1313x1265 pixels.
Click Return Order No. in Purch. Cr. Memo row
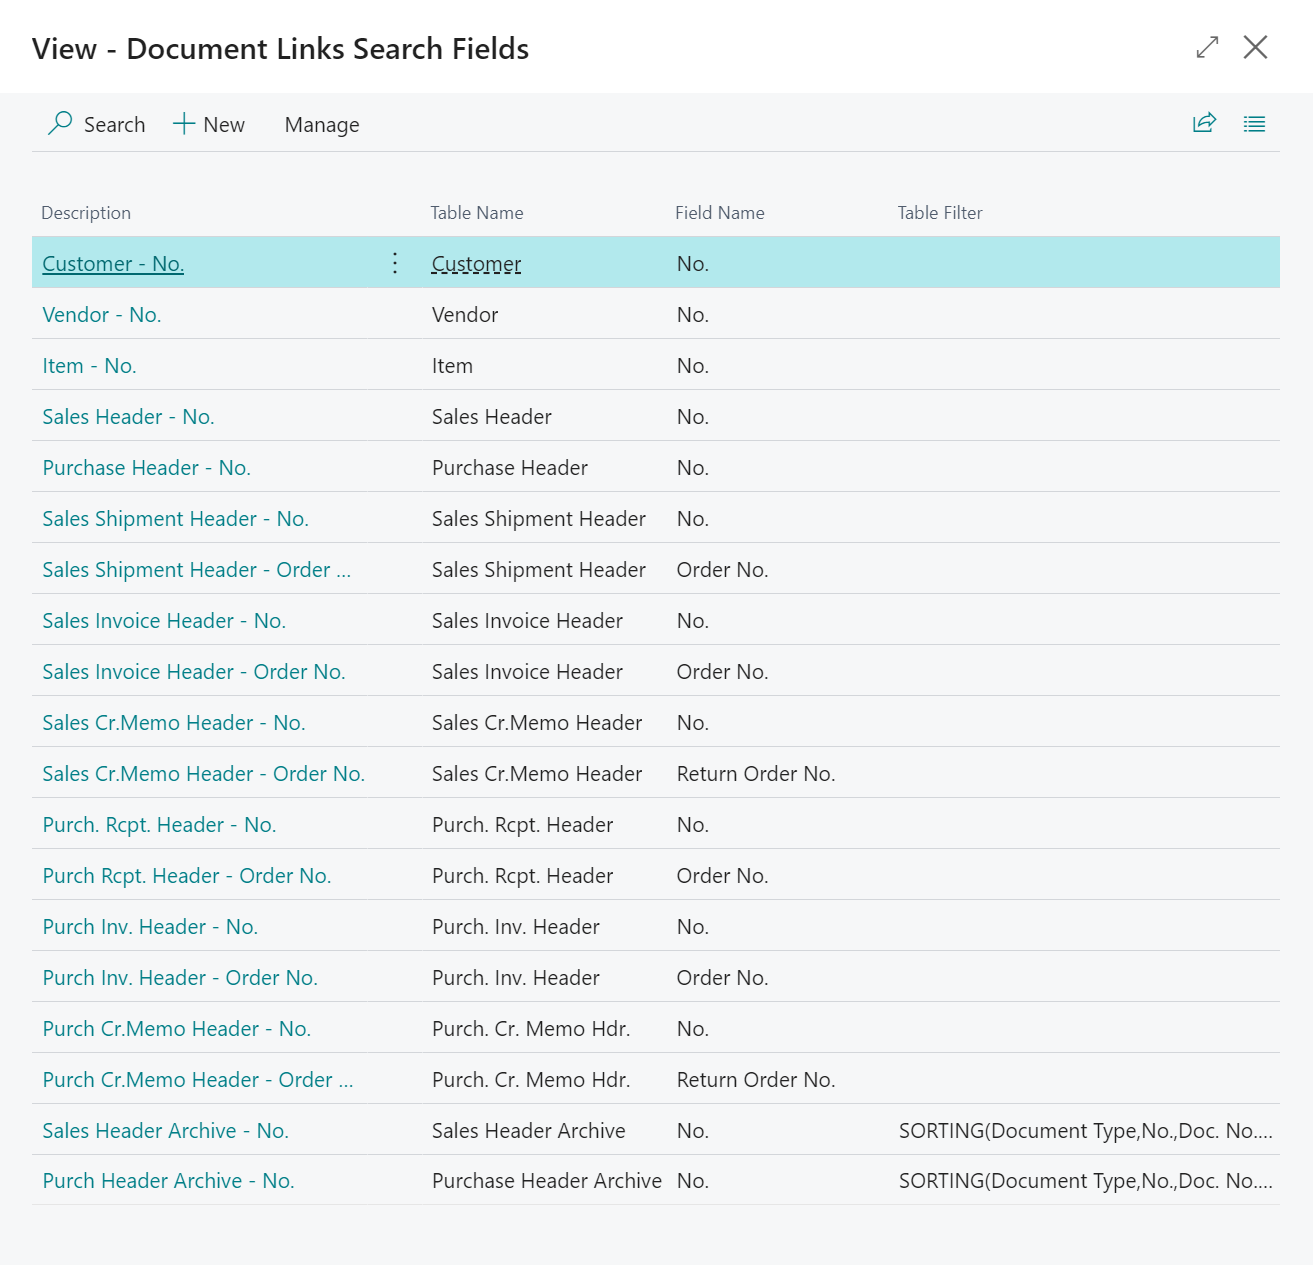[756, 1080]
